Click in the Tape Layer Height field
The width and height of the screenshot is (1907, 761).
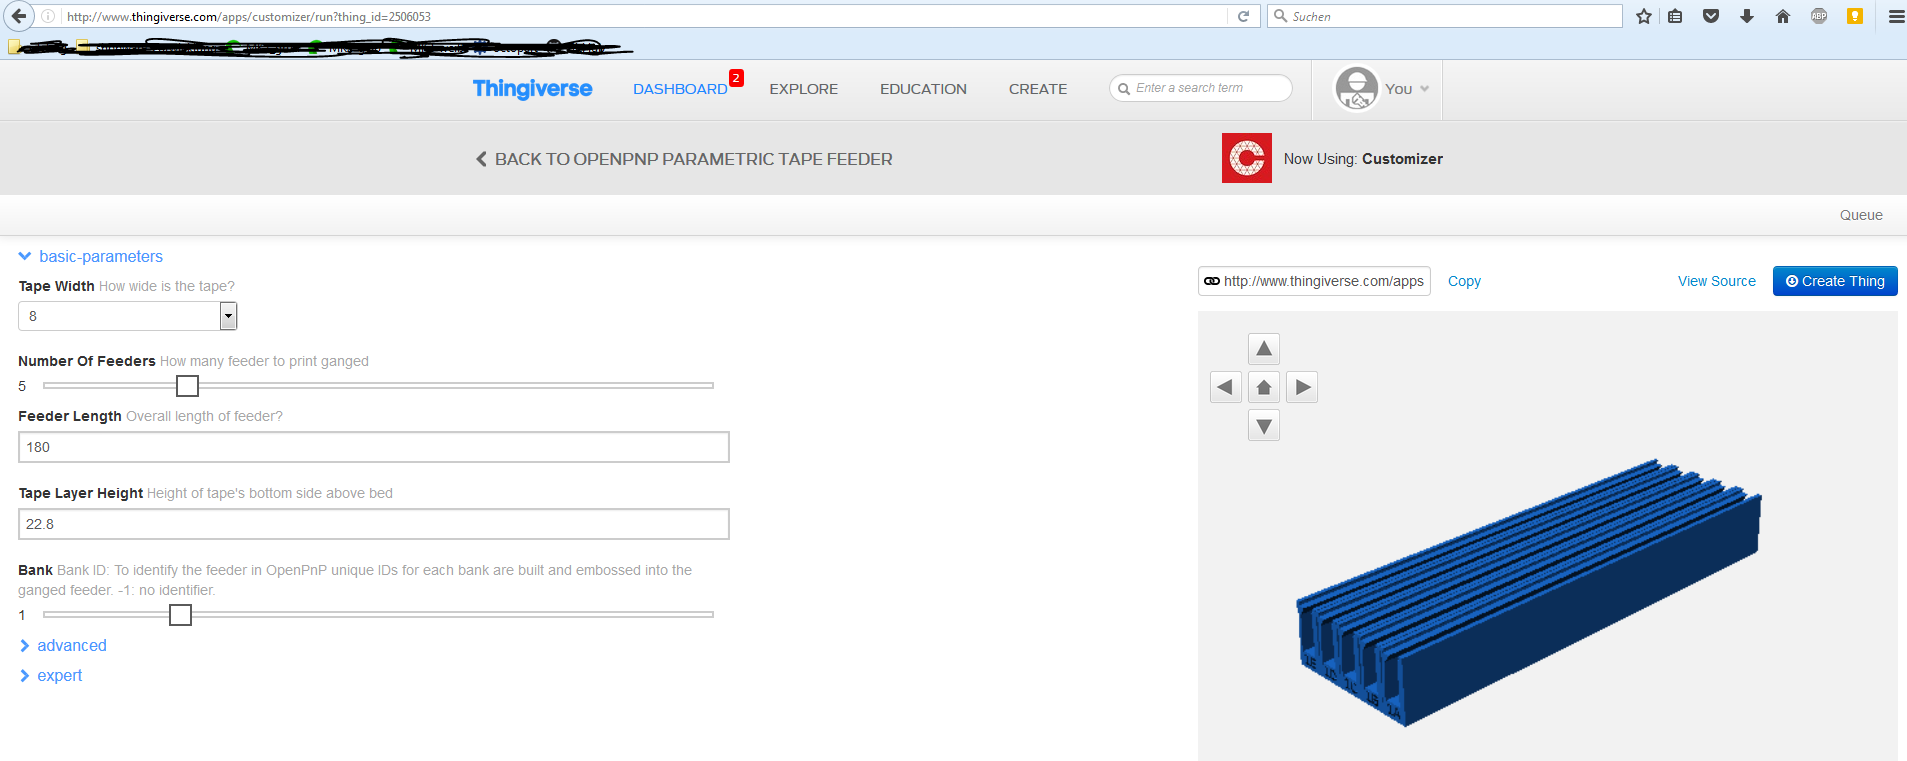click(374, 524)
